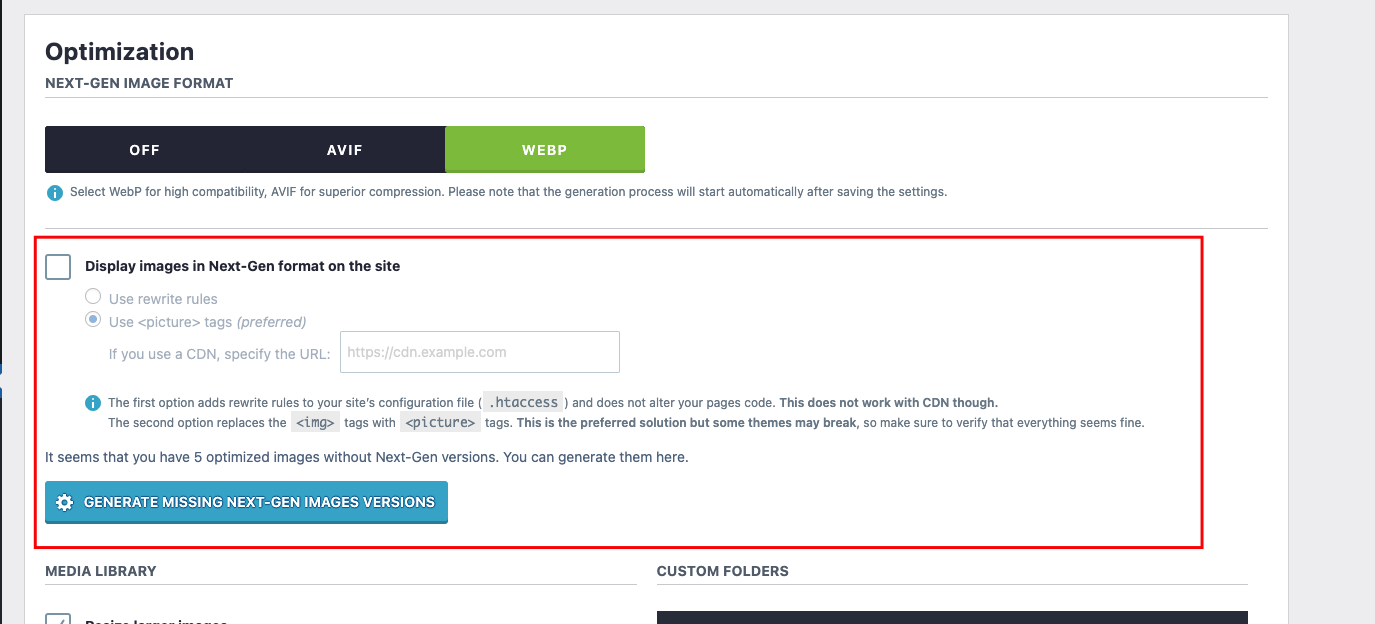Click the info icon next to rewrite rules explanation
1375x624 pixels.
coord(93,403)
